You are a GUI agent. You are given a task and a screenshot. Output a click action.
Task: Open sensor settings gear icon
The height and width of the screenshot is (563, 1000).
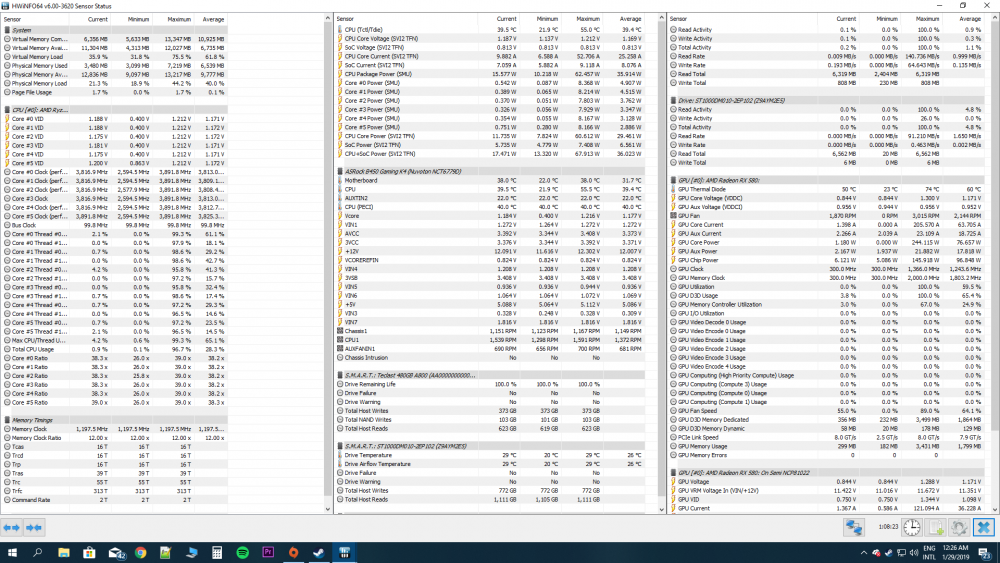coord(959,527)
